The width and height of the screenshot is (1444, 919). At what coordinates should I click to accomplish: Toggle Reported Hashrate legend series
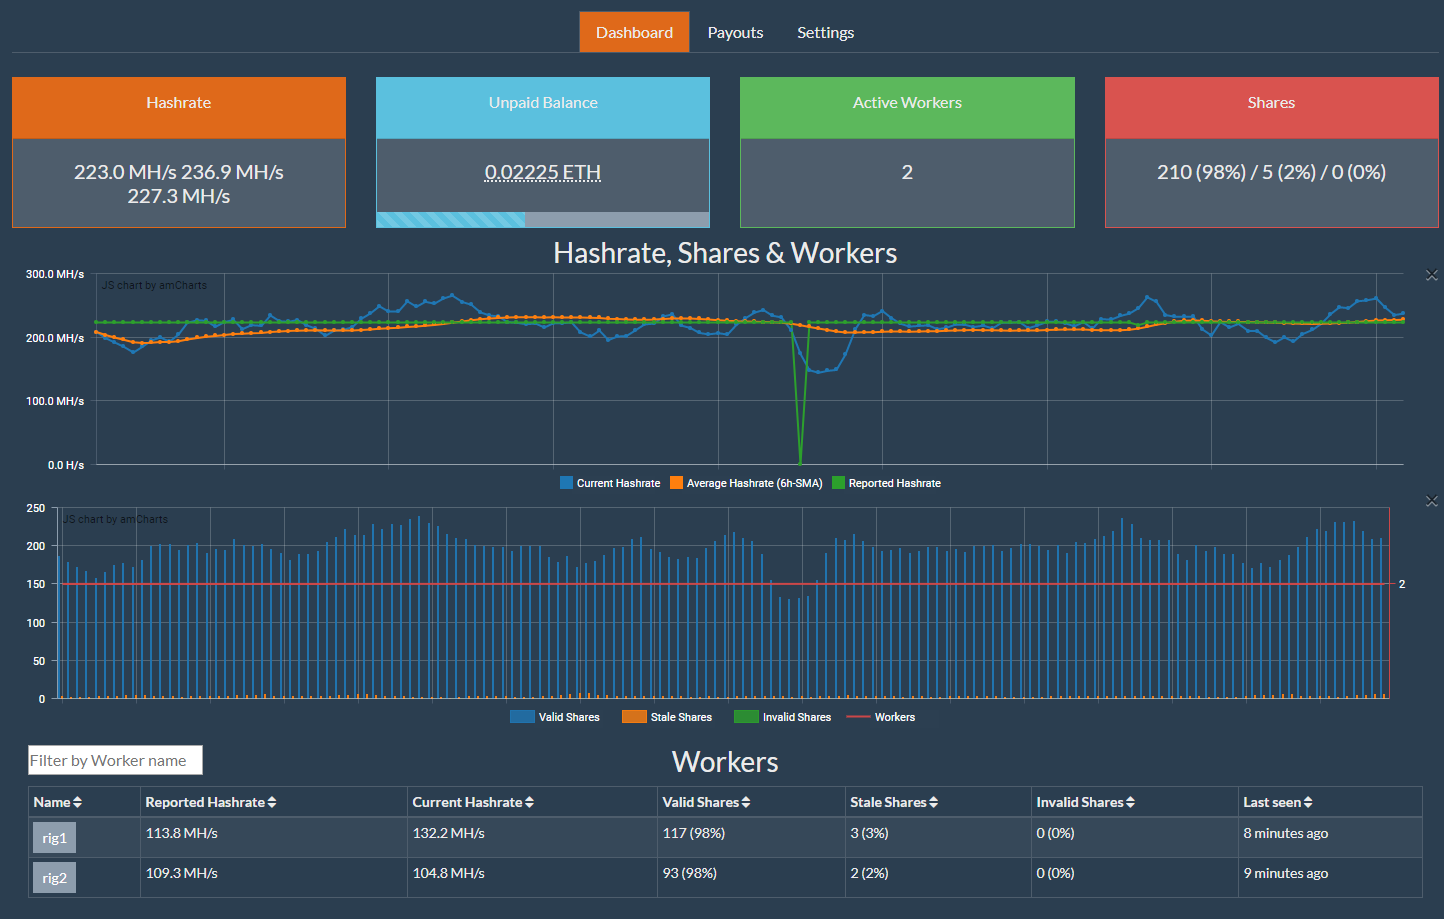[887, 483]
